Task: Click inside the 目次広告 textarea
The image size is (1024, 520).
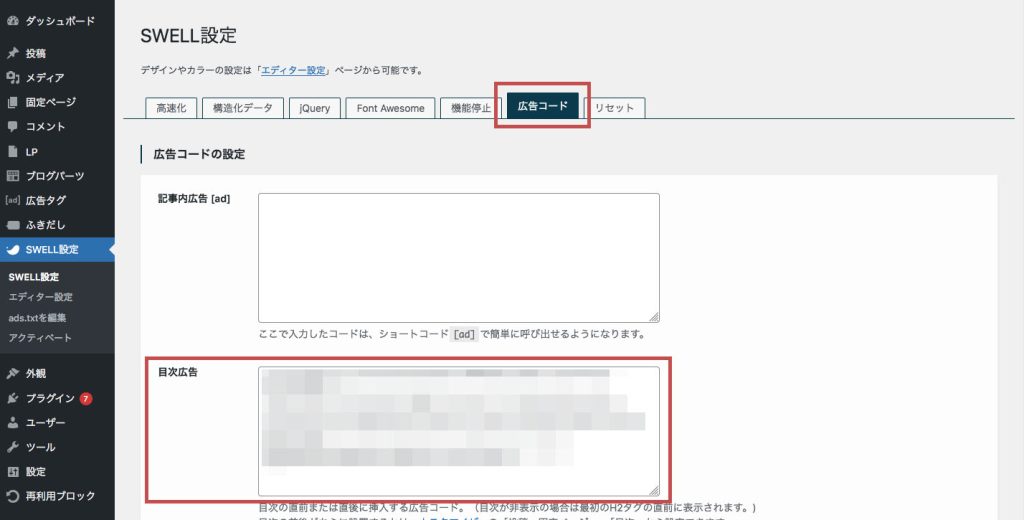Action: point(458,431)
